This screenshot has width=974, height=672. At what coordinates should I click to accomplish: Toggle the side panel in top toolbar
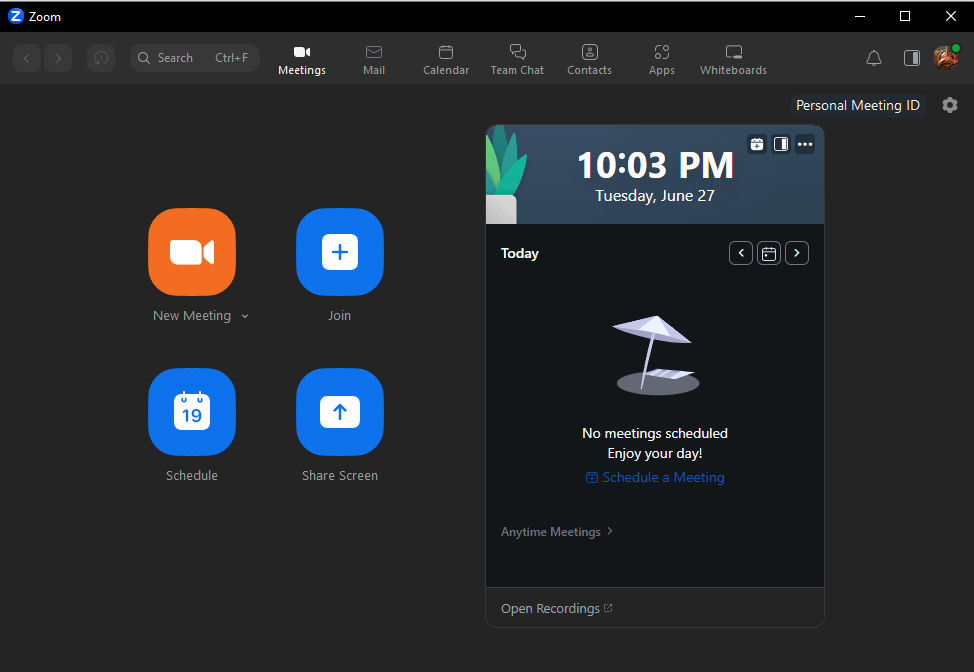click(x=911, y=58)
